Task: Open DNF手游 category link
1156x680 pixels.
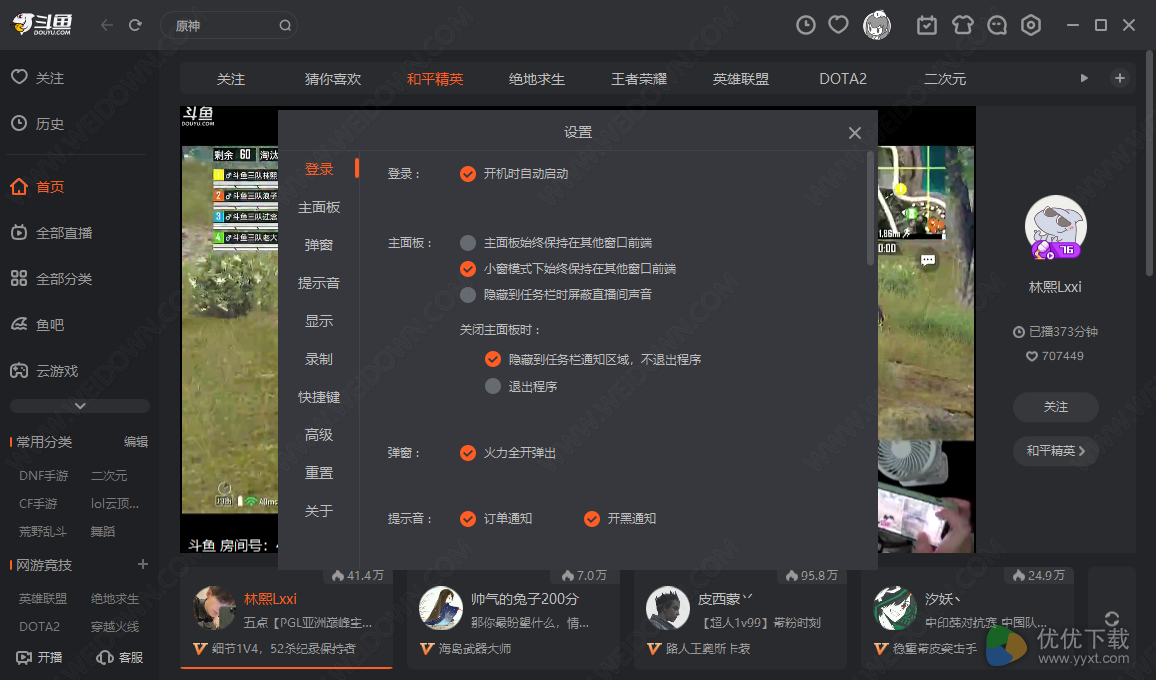Action: (43, 476)
